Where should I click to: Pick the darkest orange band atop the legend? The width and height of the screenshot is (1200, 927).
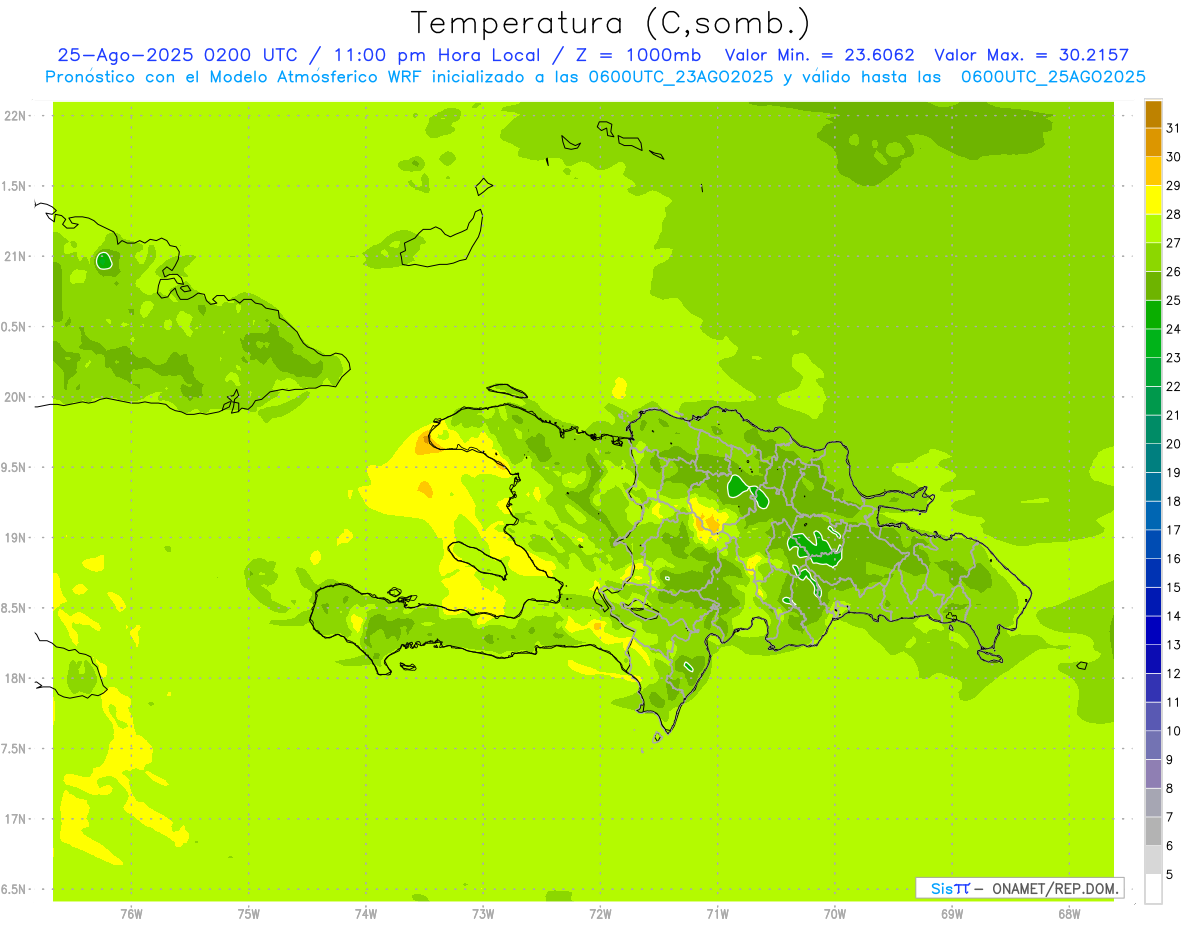pos(1153,114)
